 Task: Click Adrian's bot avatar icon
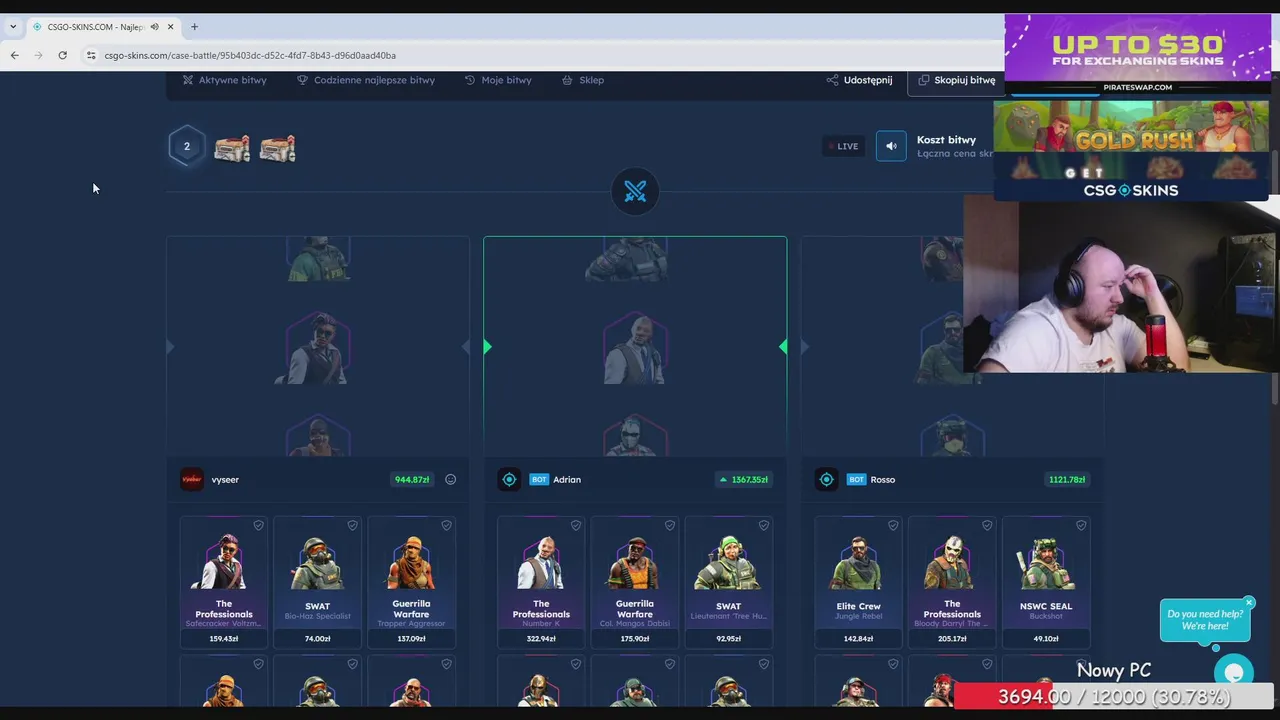point(509,480)
